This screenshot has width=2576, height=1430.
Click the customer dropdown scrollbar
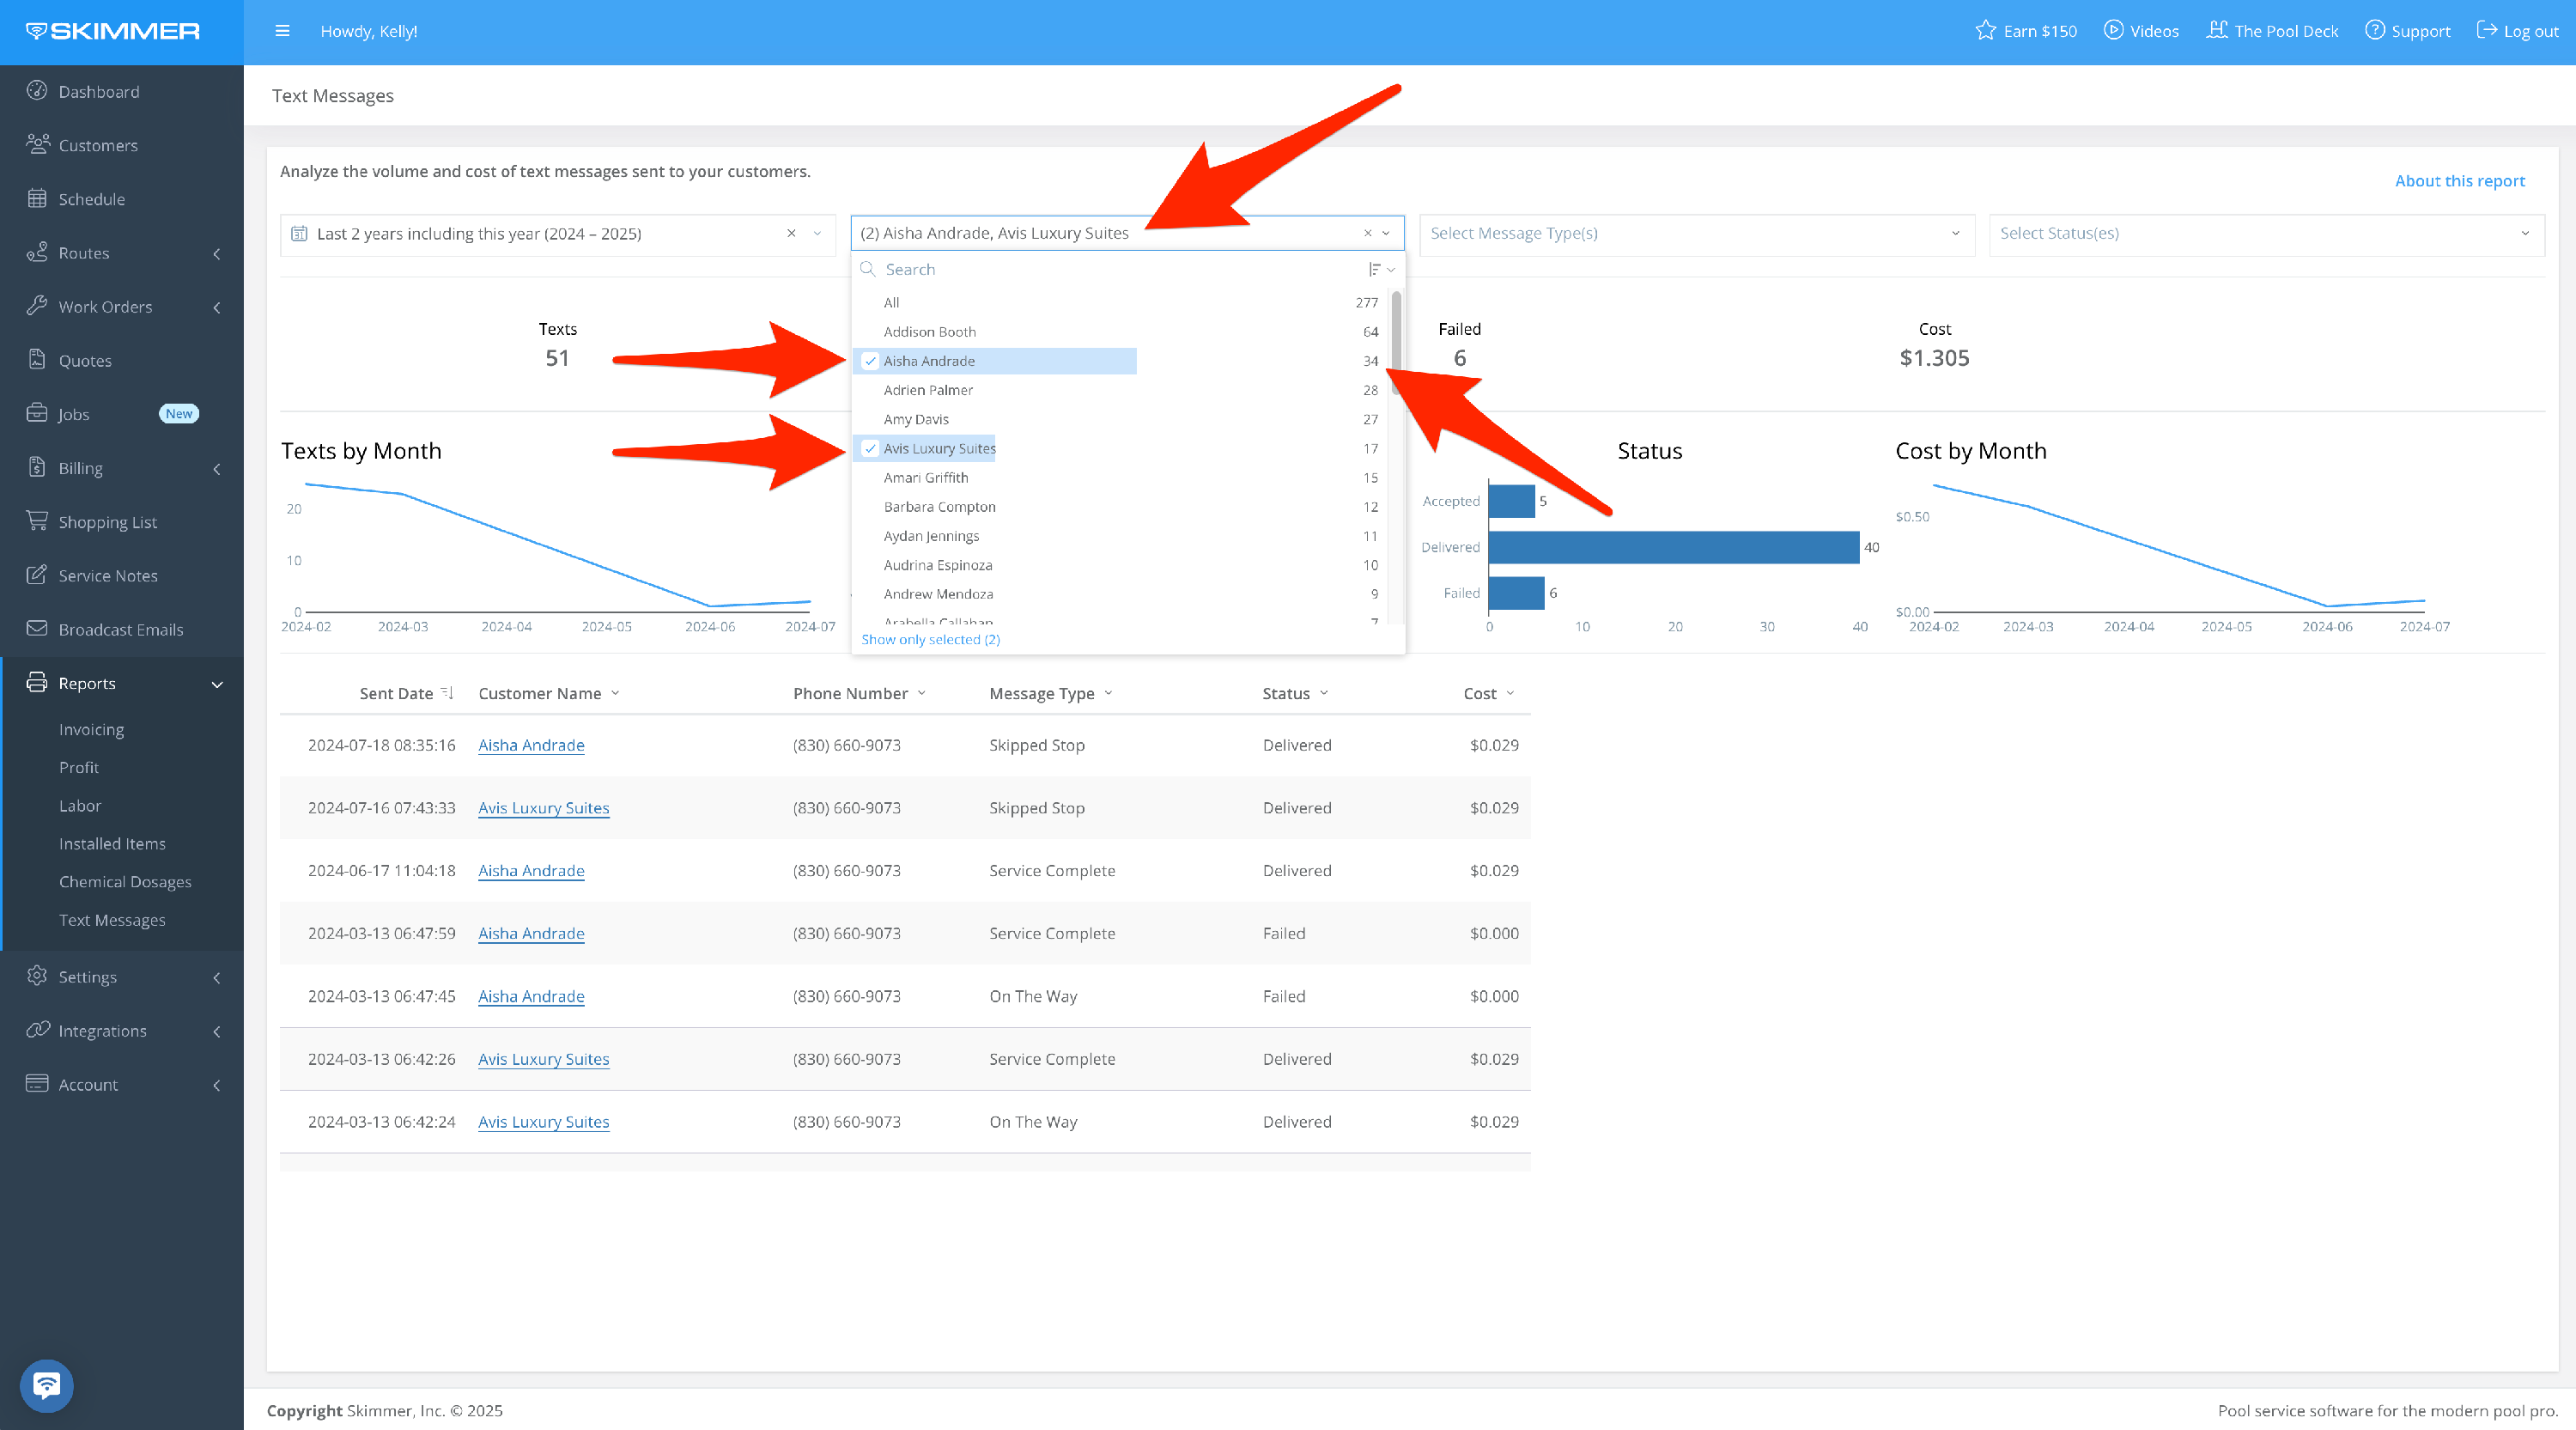1396,340
